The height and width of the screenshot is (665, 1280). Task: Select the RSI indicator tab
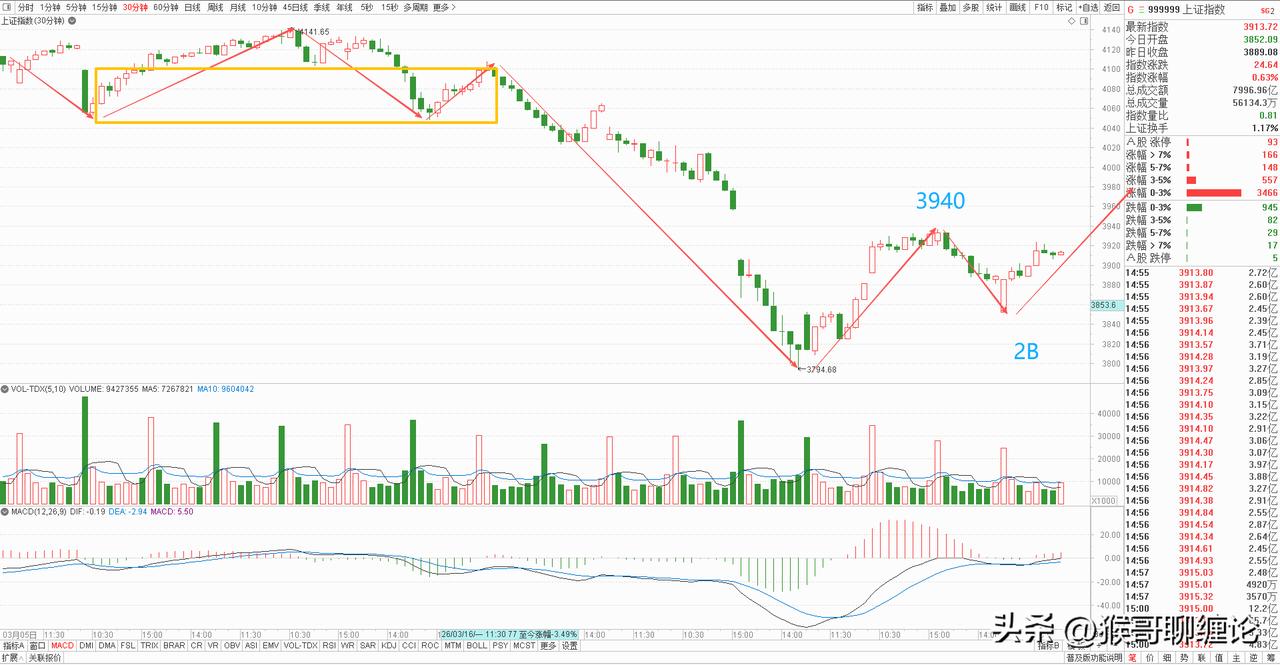coord(329,646)
